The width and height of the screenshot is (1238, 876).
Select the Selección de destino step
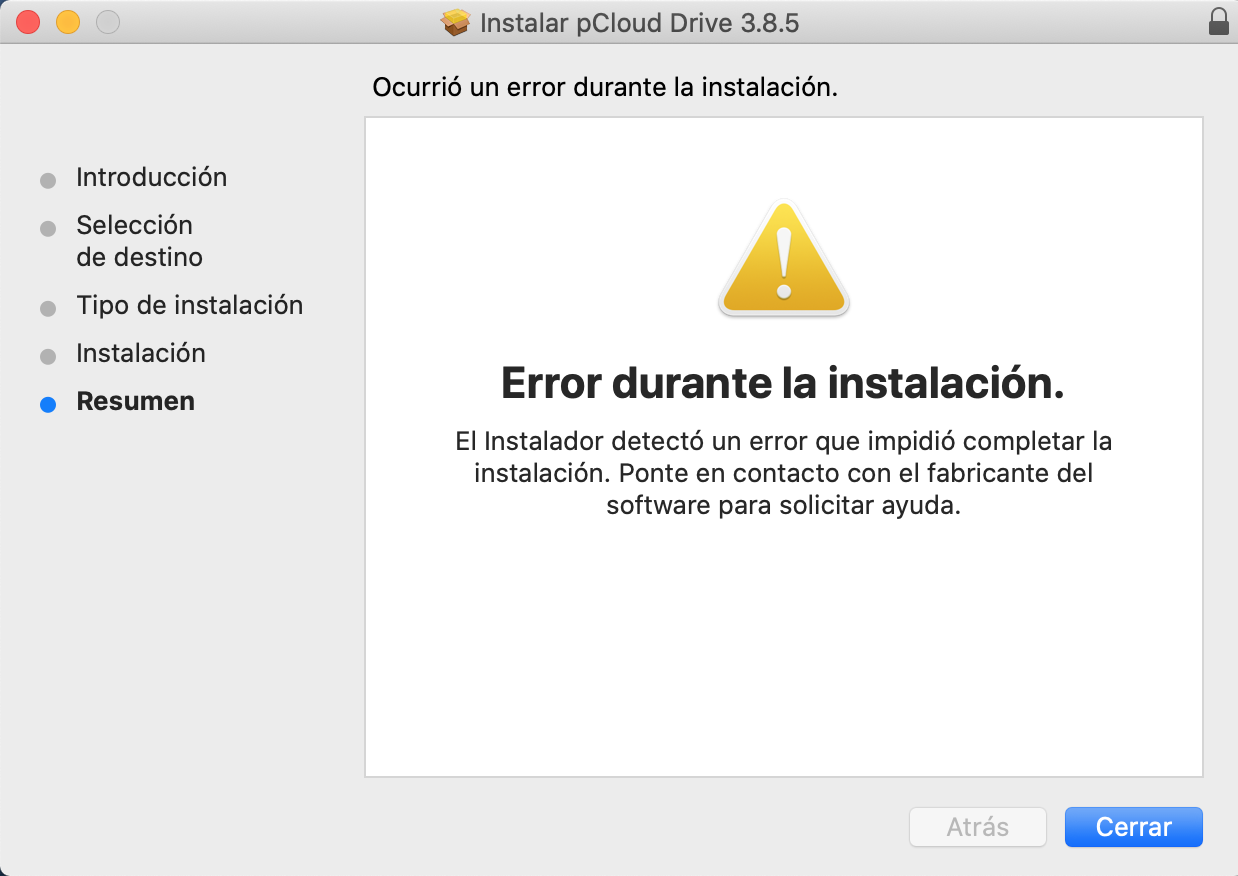tap(139, 241)
